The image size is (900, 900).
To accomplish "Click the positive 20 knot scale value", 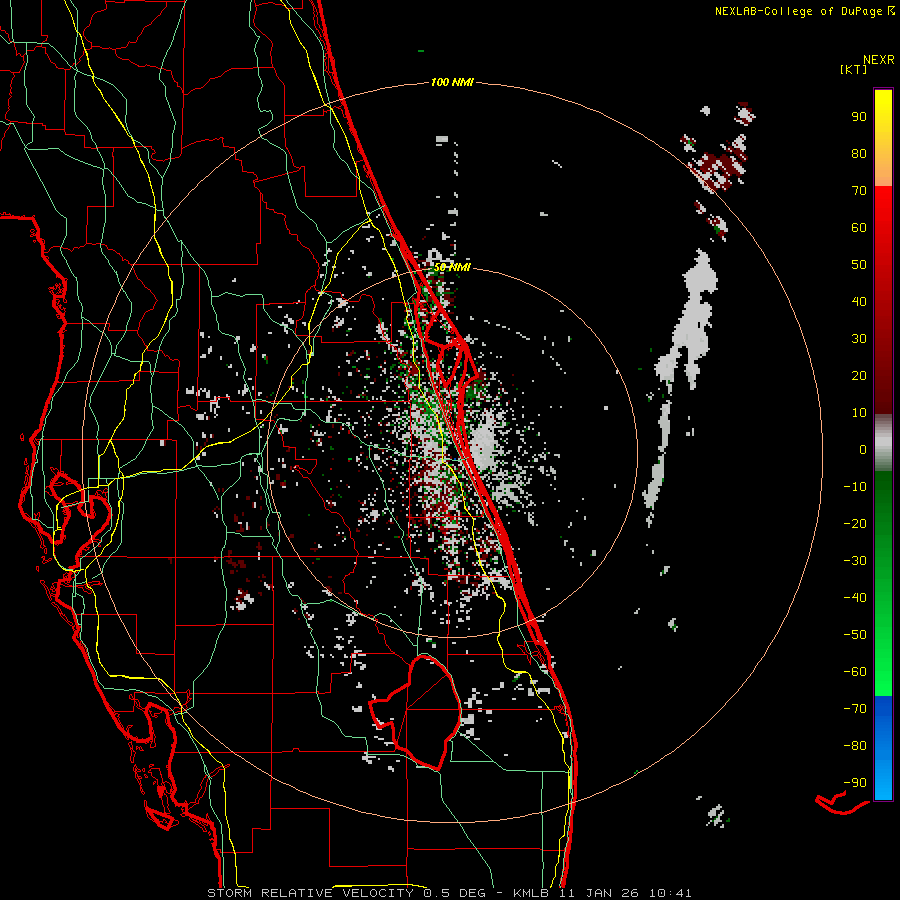I will click(x=859, y=375).
